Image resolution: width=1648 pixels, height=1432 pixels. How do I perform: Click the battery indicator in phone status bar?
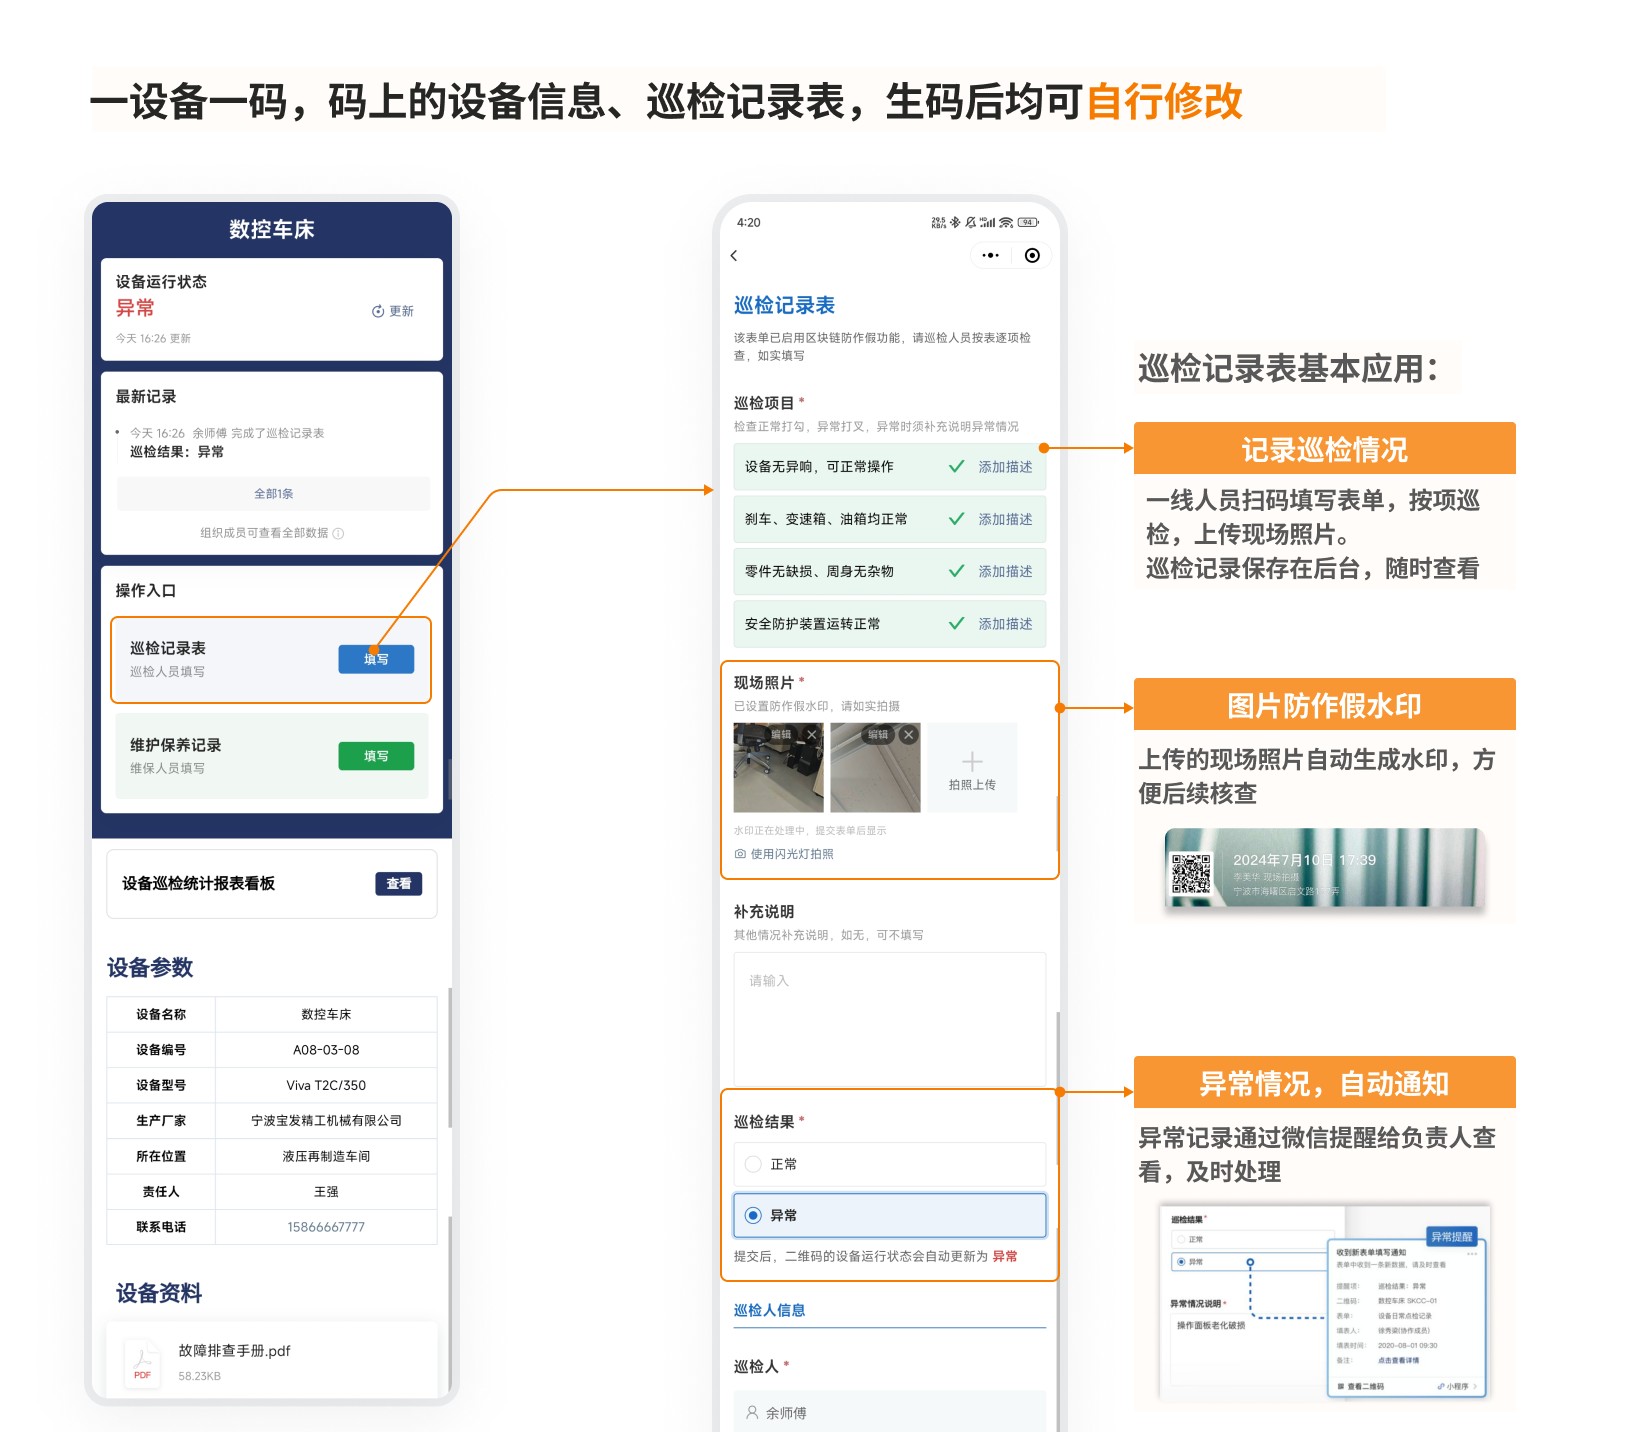tap(1028, 222)
